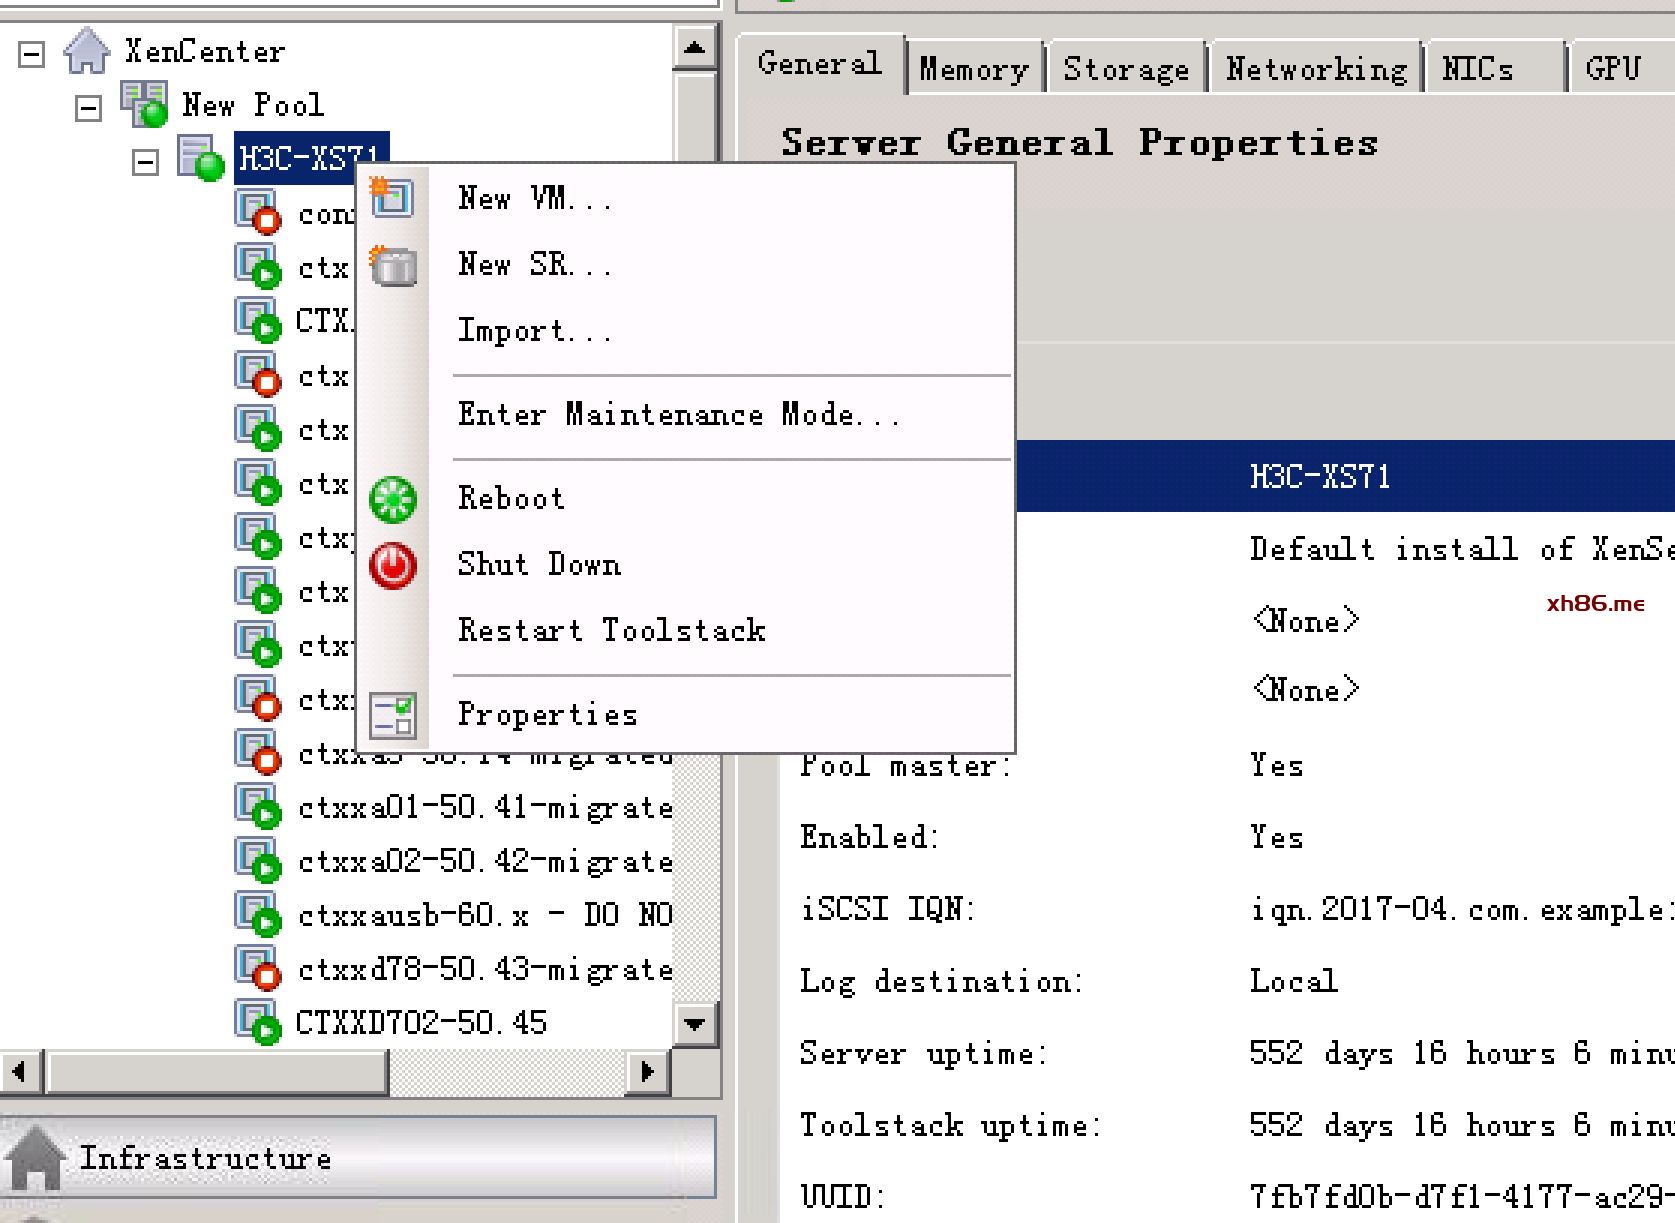This screenshot has height=1223, width=1675.
Task: Click the XenCenter home icon in tree
Action: point(87,51)
